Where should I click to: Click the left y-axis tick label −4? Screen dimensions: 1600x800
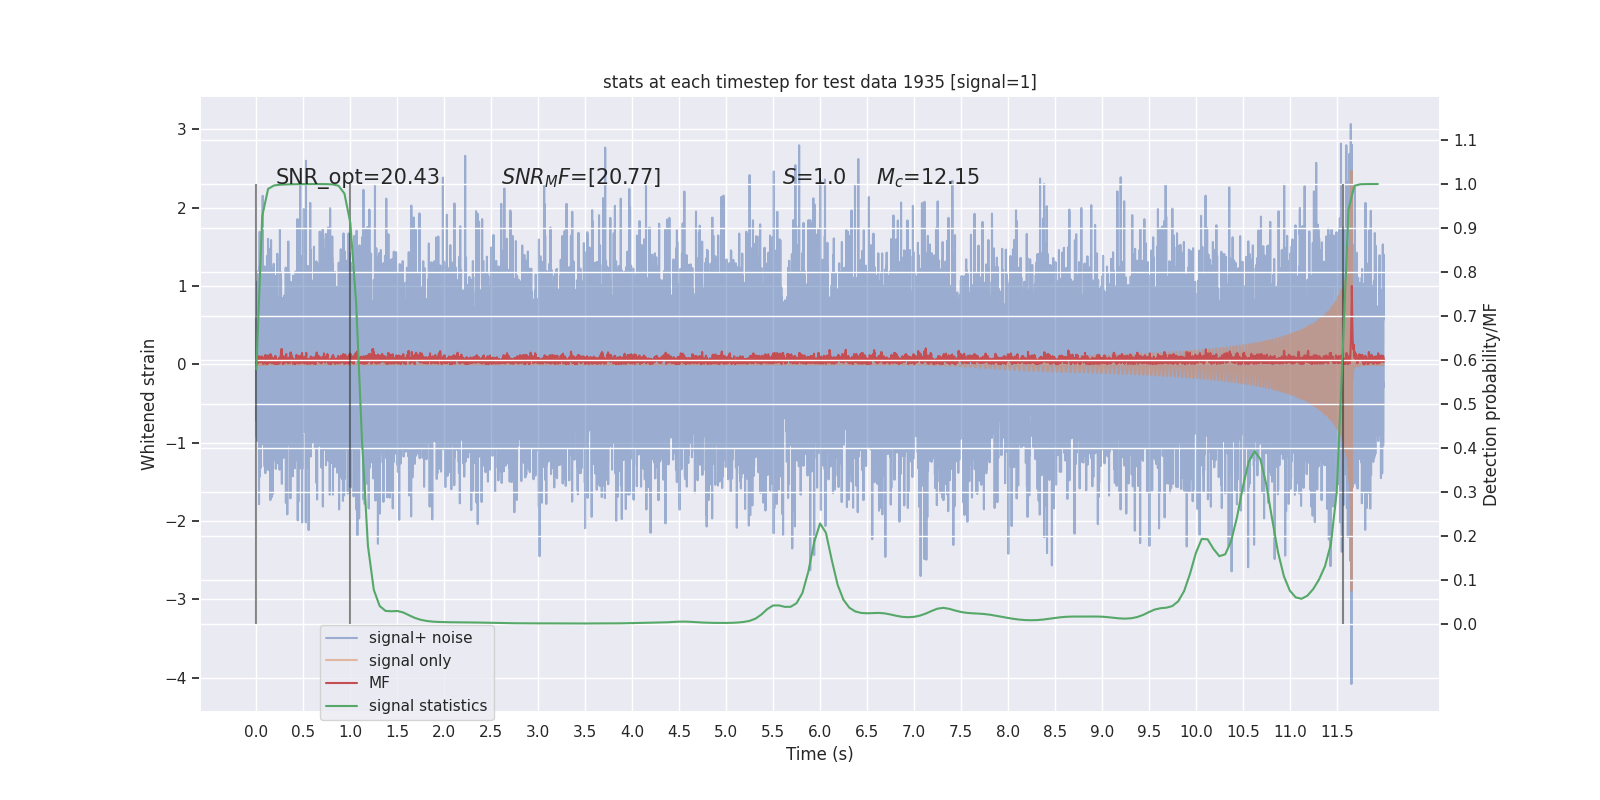[x=176, y=678]
